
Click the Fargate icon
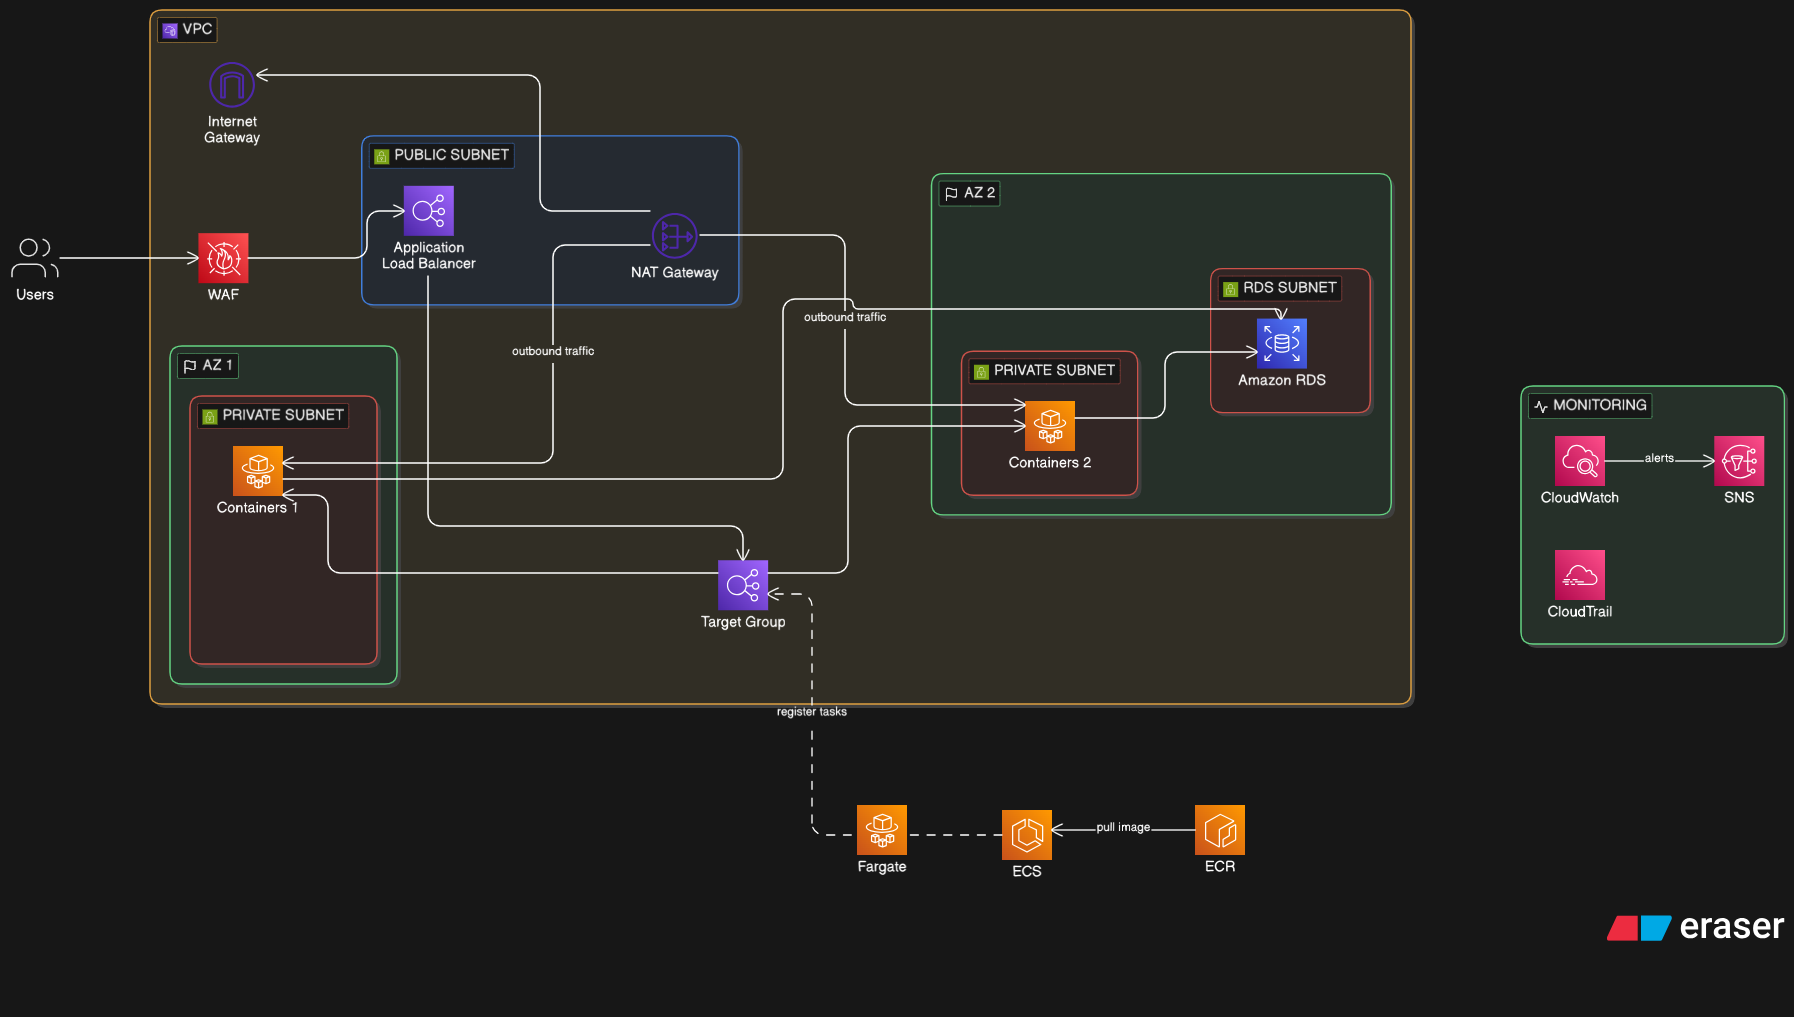click(x=882, y=830)
